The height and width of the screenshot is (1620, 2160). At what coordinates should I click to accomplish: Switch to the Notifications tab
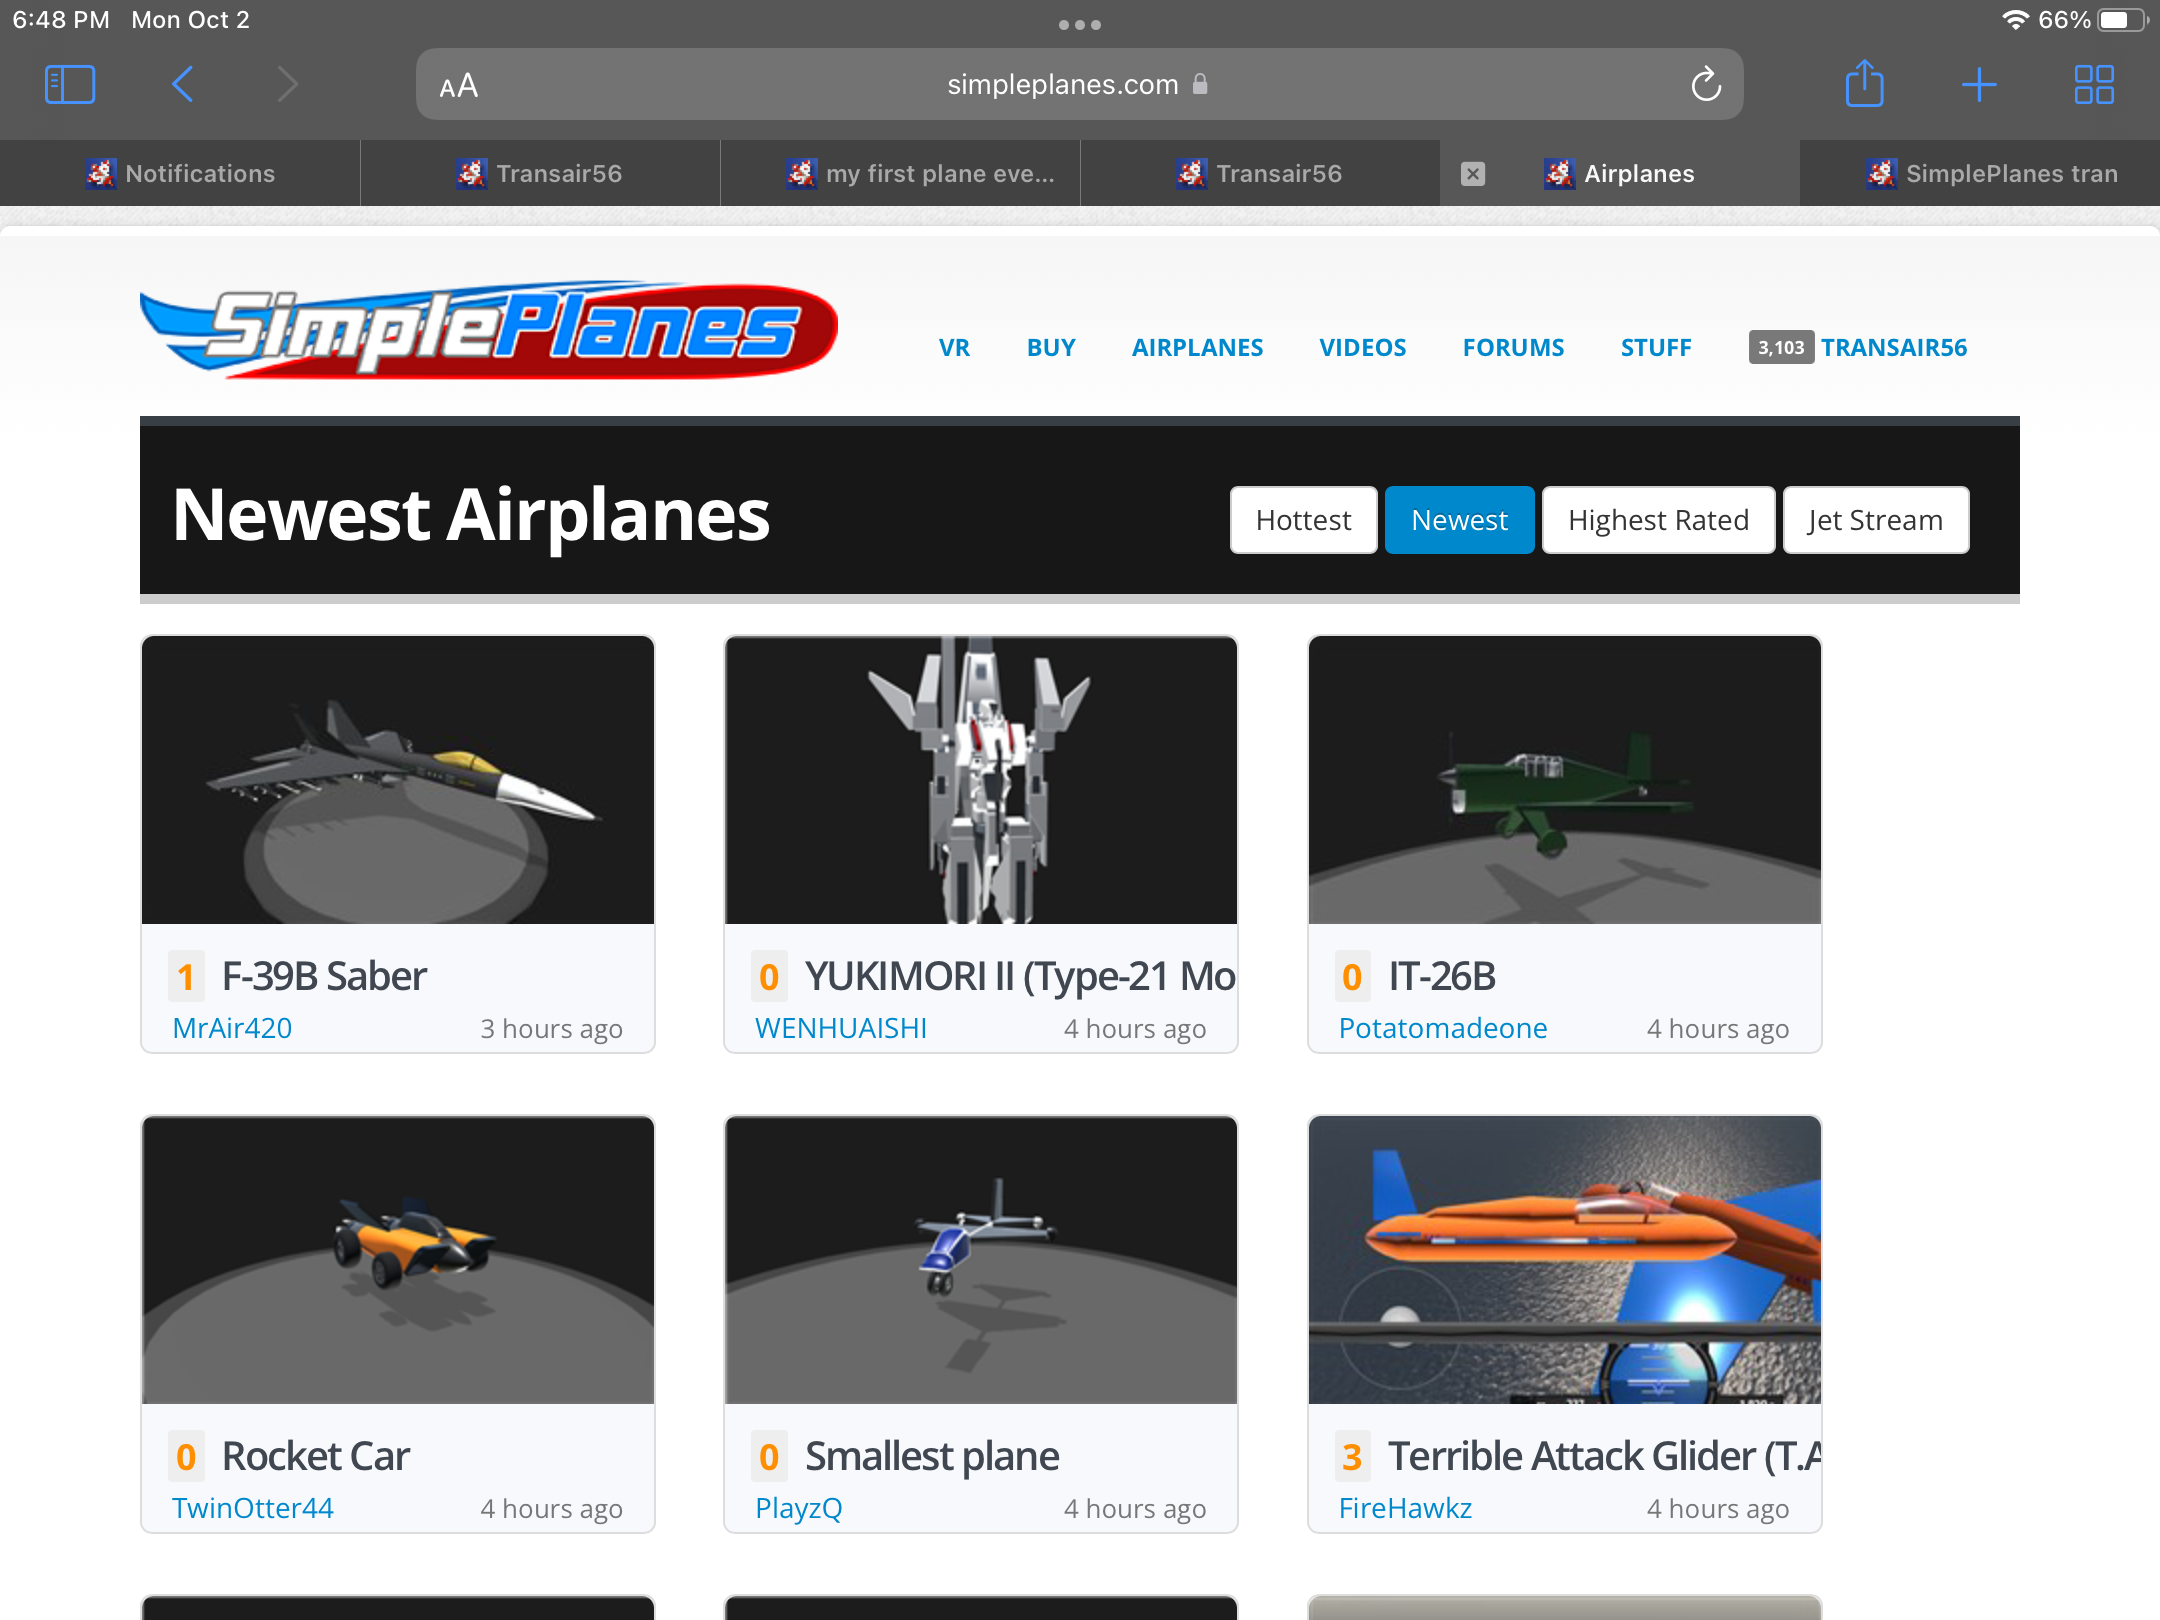180,174
